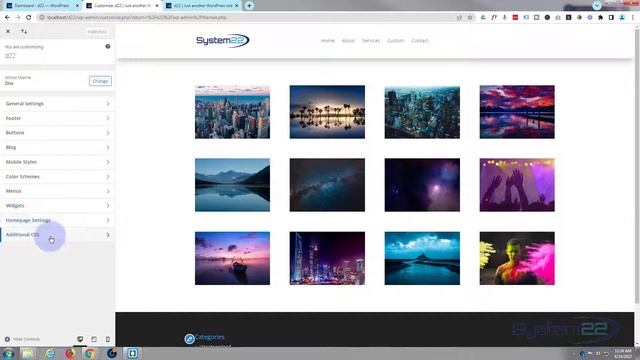
Task: Launch Firefox from taskbar
Action: point(71,353)
